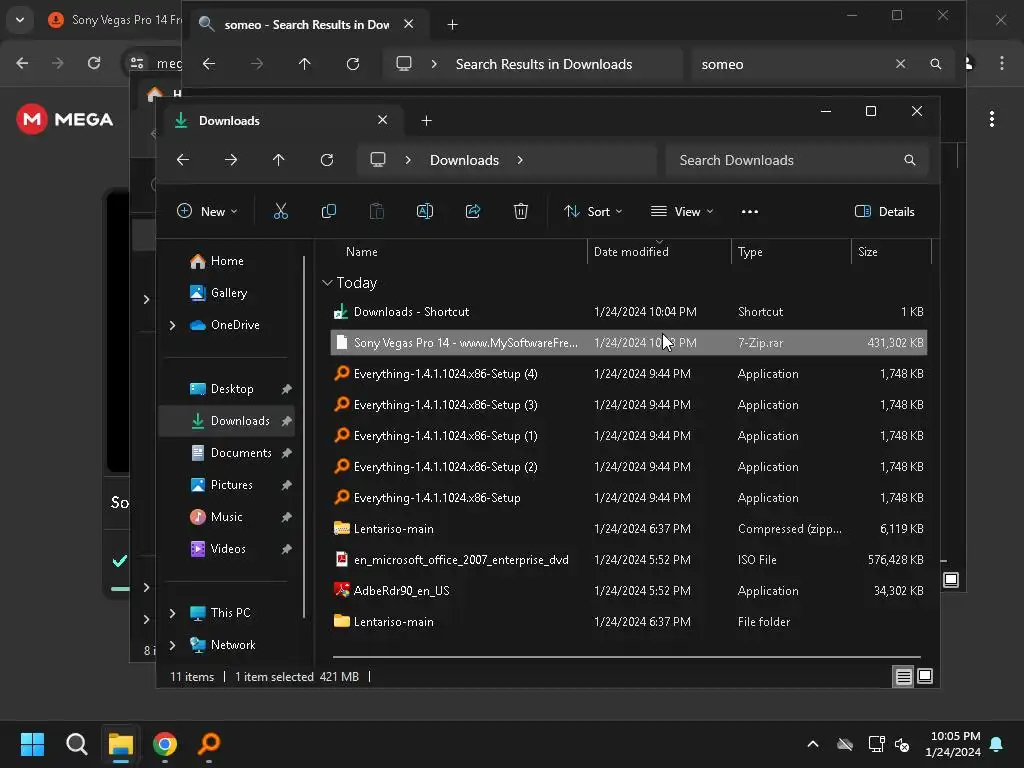The width and height of the screenshot is (1024, 768).
Task: Click Chrome's three-dot menu button
Action: click(1002, 63)
